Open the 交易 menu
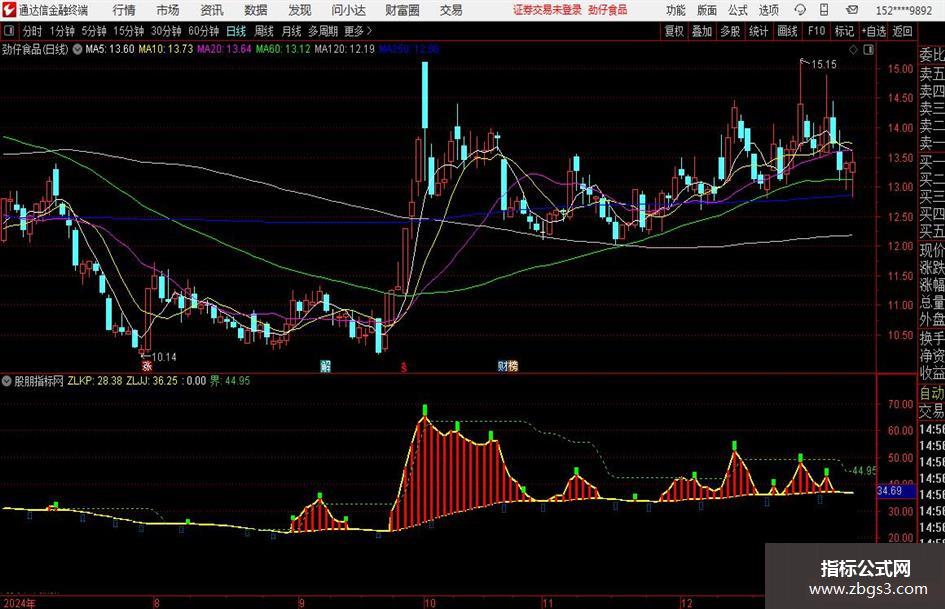 [x=451, y=10]
